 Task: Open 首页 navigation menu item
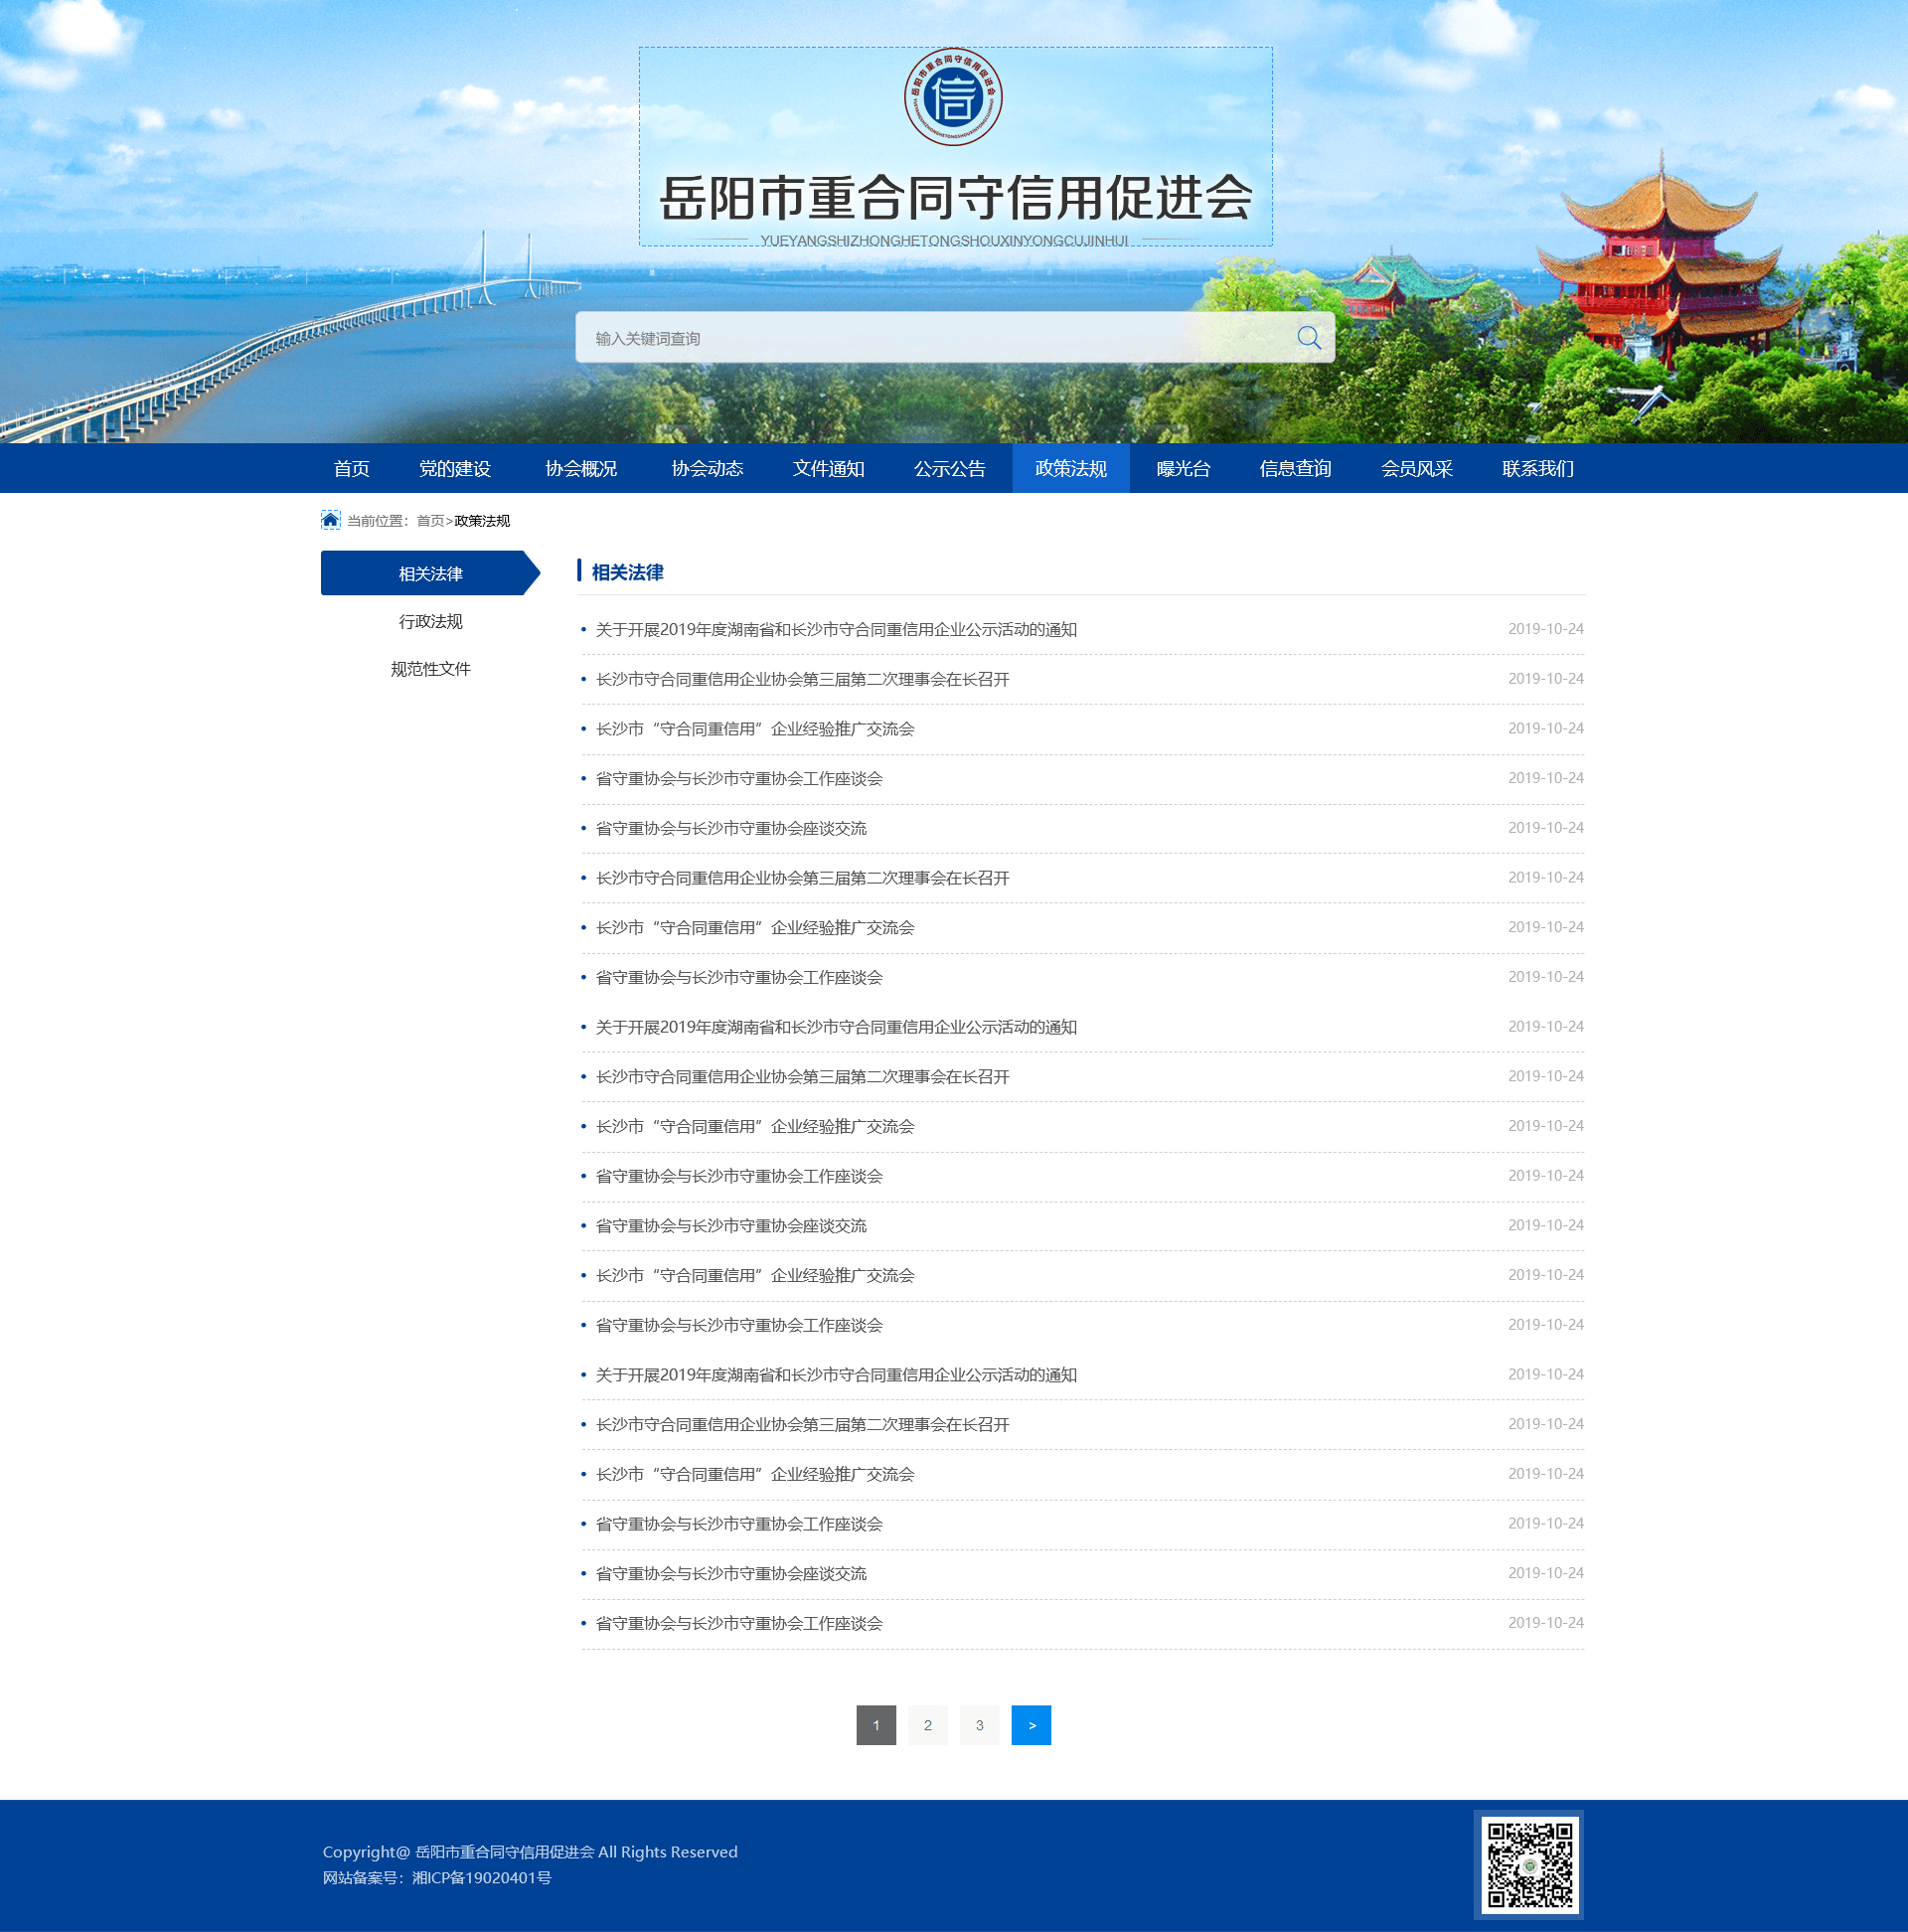pos(351,469)
